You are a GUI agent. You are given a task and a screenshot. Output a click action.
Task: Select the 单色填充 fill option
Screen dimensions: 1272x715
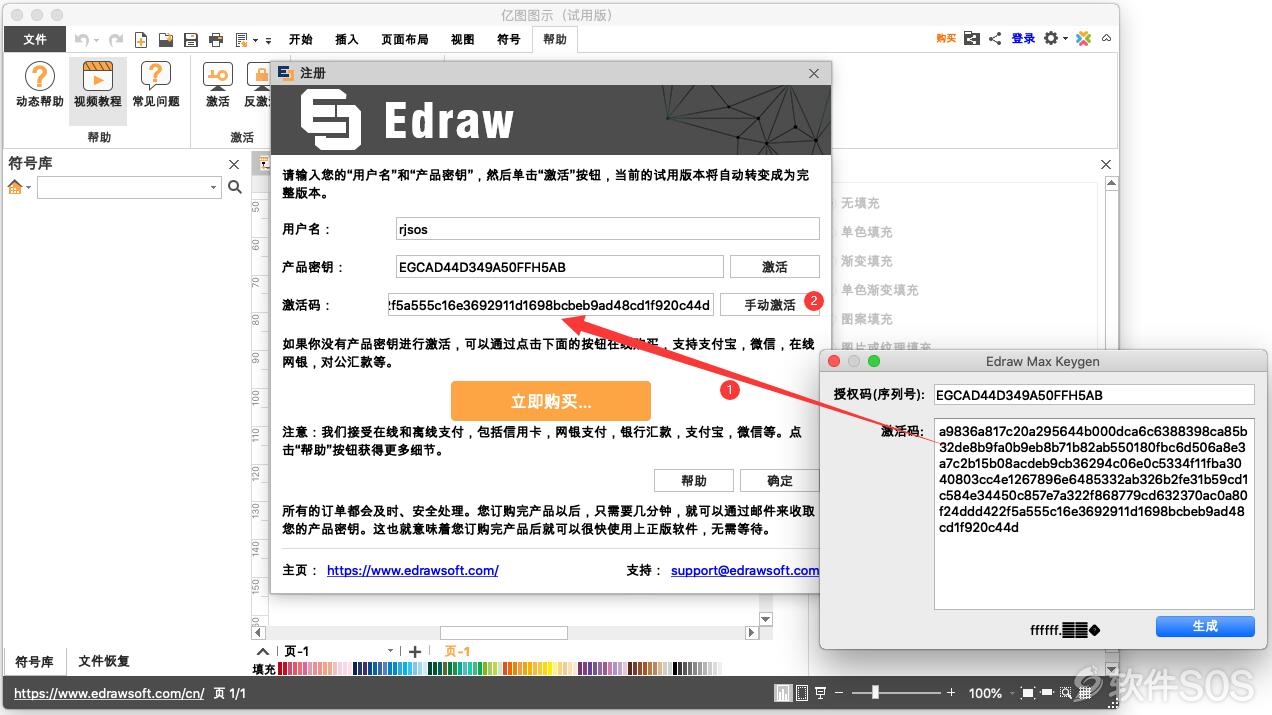click(866, 232)
